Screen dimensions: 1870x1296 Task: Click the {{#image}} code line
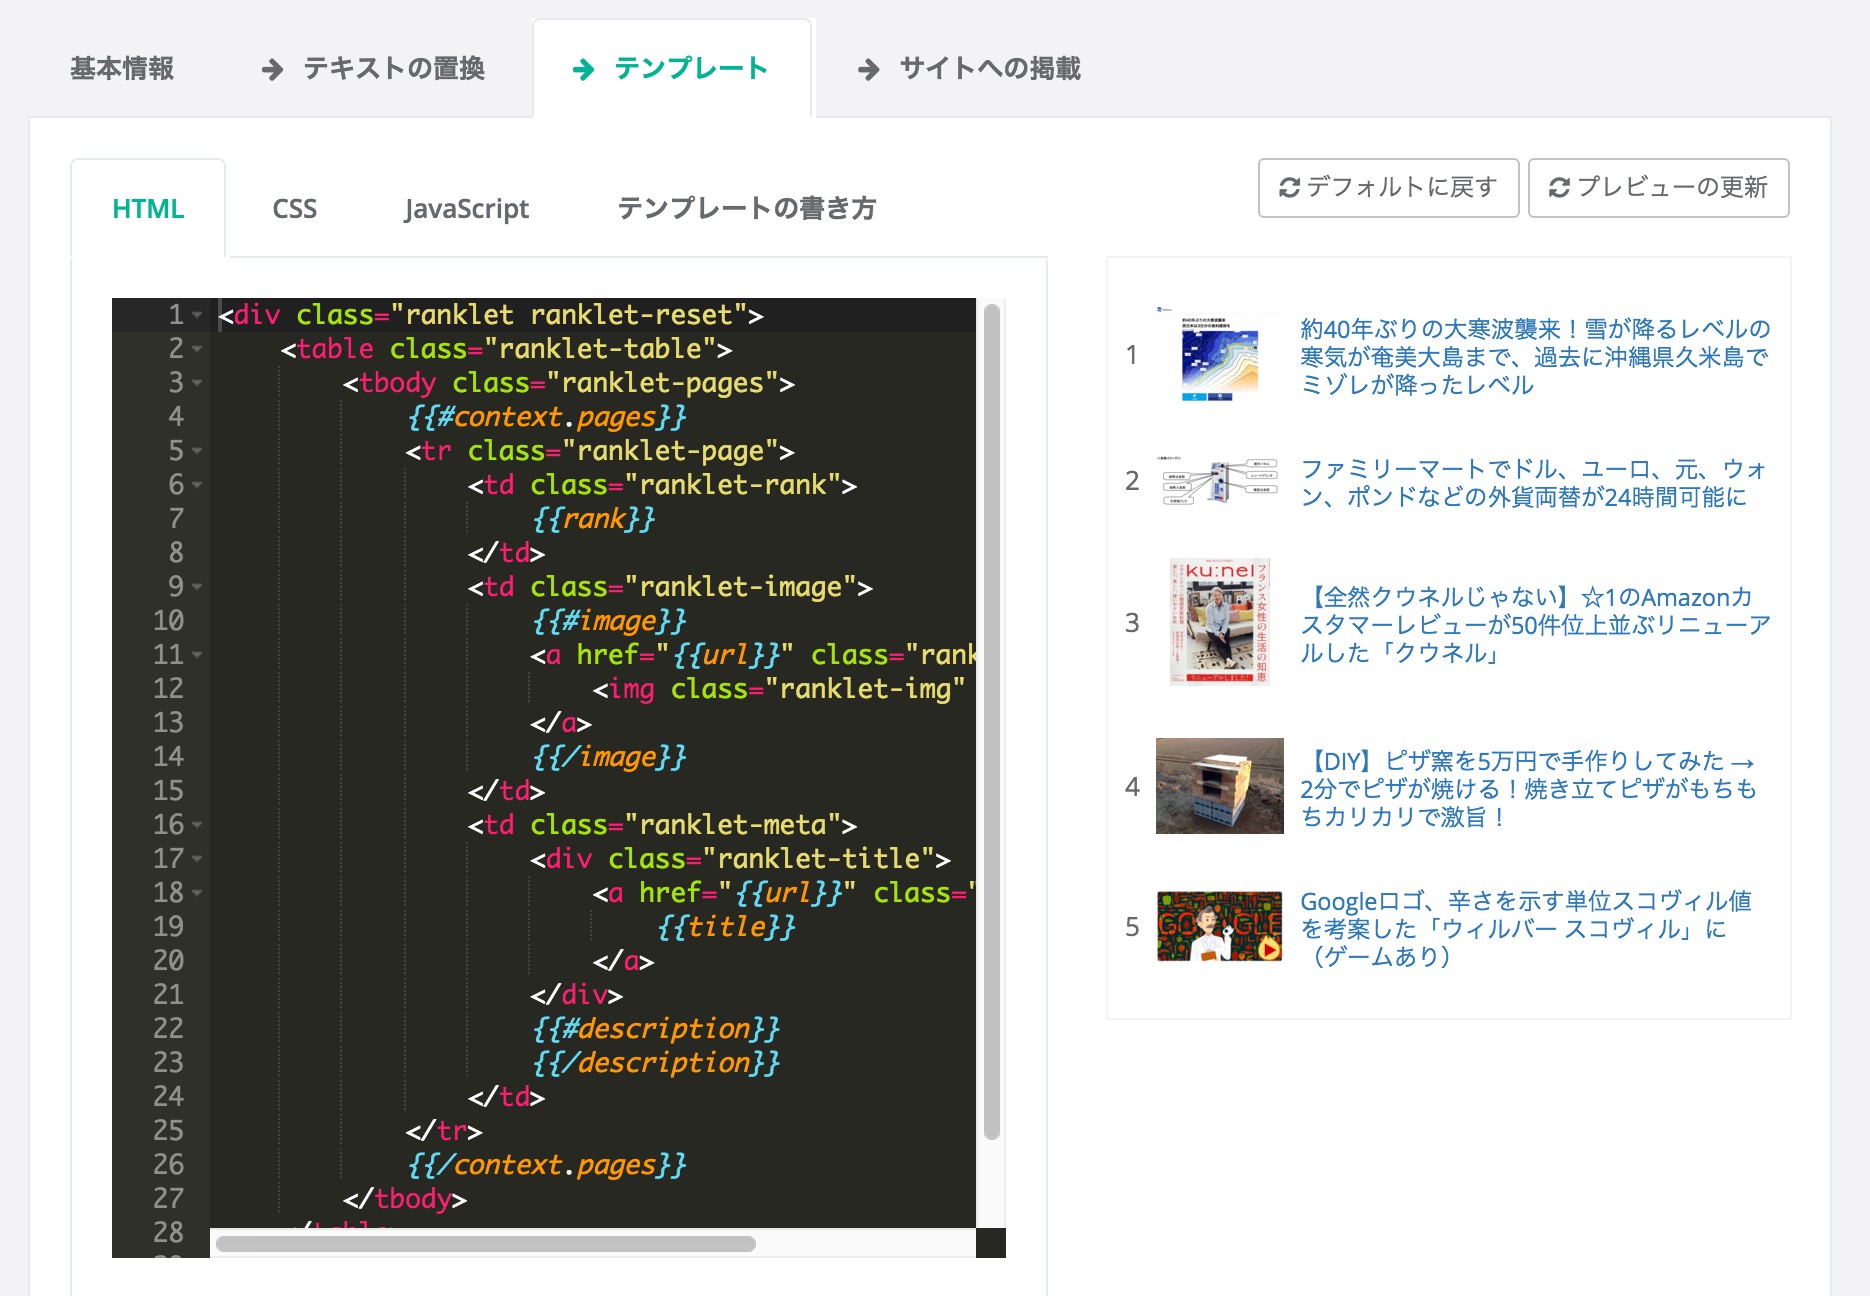point(609,621)
